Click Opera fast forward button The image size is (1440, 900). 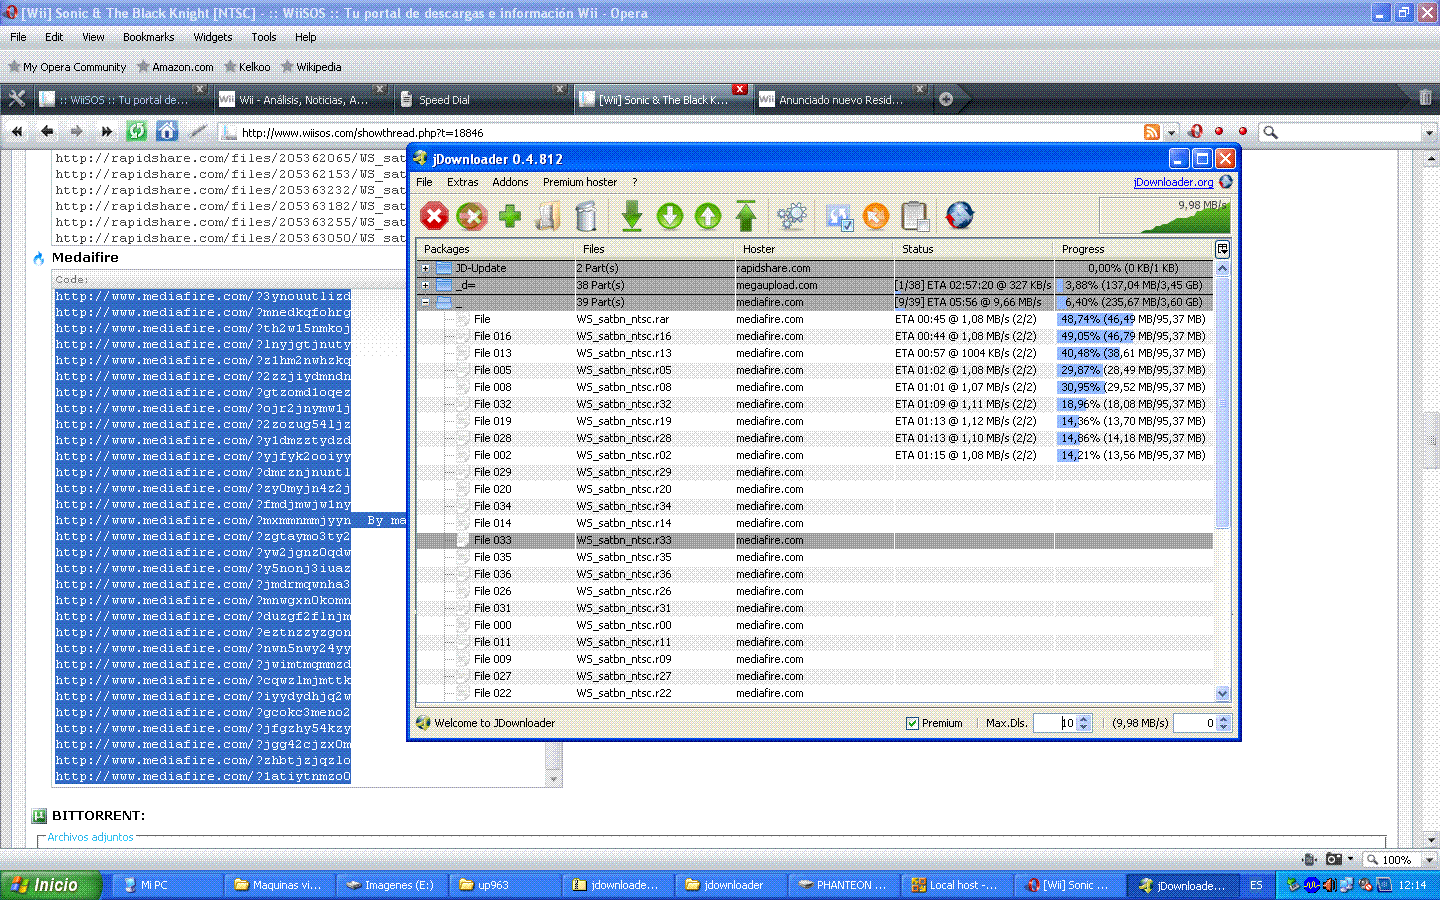pos(107,131)
